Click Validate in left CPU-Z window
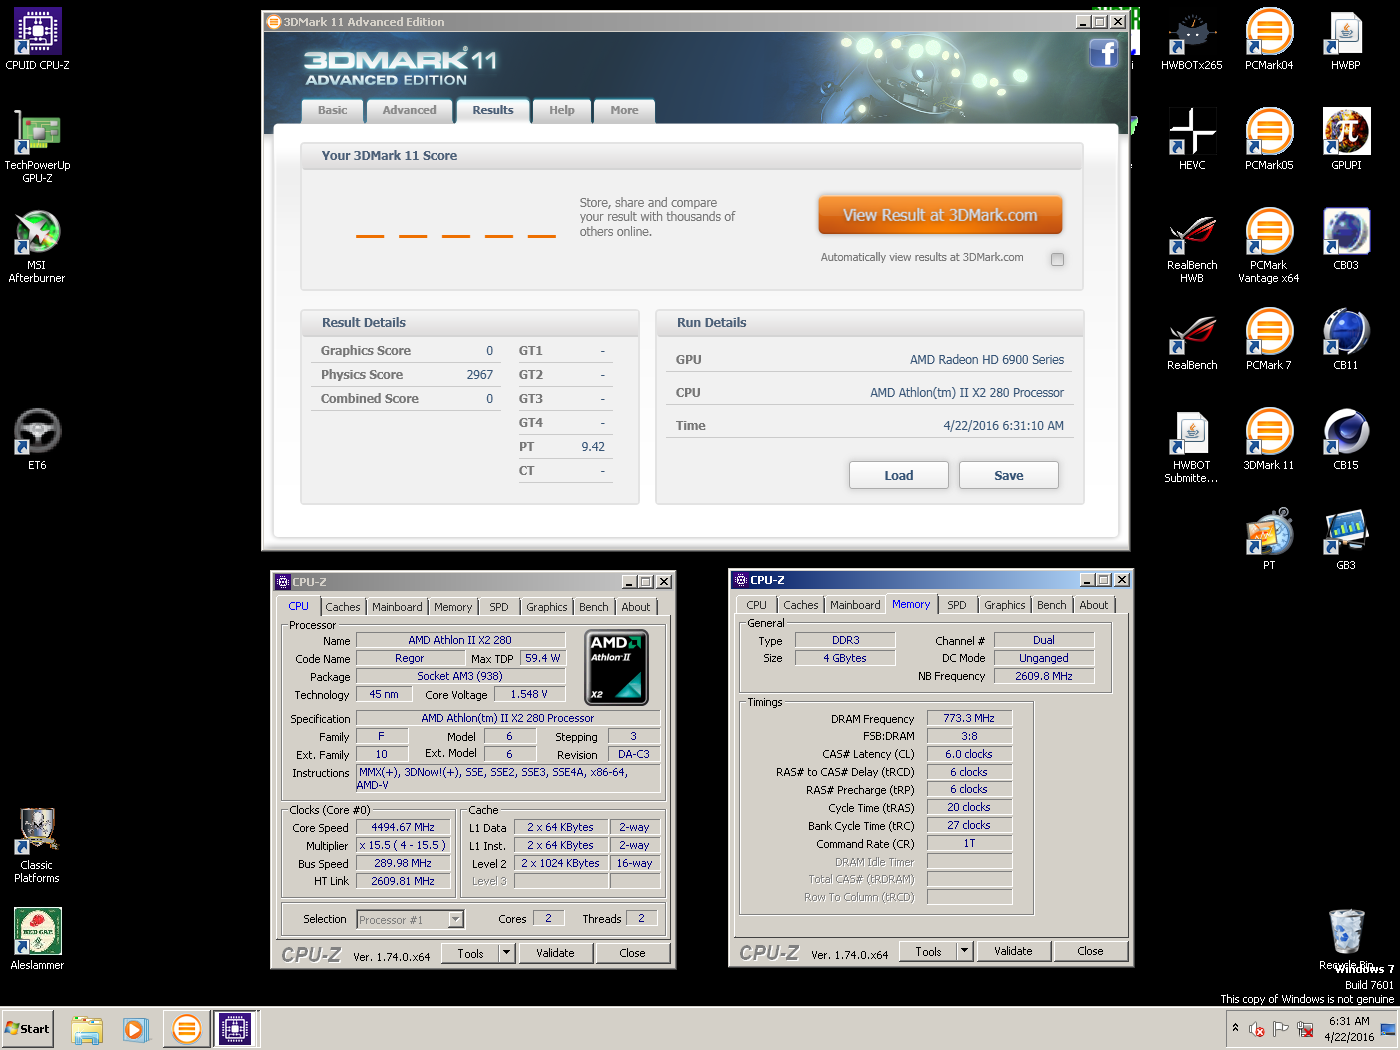The height and width of the screenshot is (1050, 1400). click(x=555, y=953)
